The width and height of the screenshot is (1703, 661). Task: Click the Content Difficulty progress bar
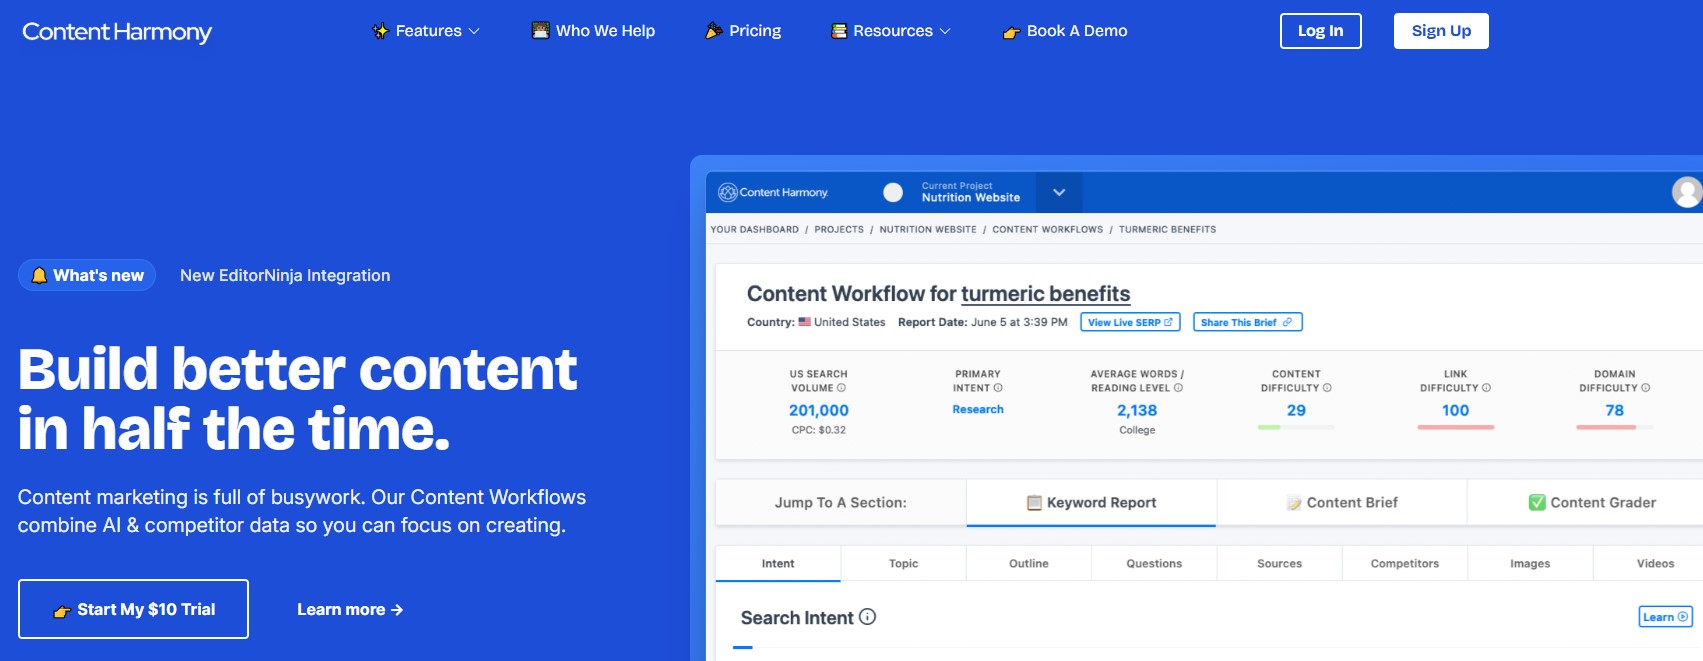point(1296,427)
